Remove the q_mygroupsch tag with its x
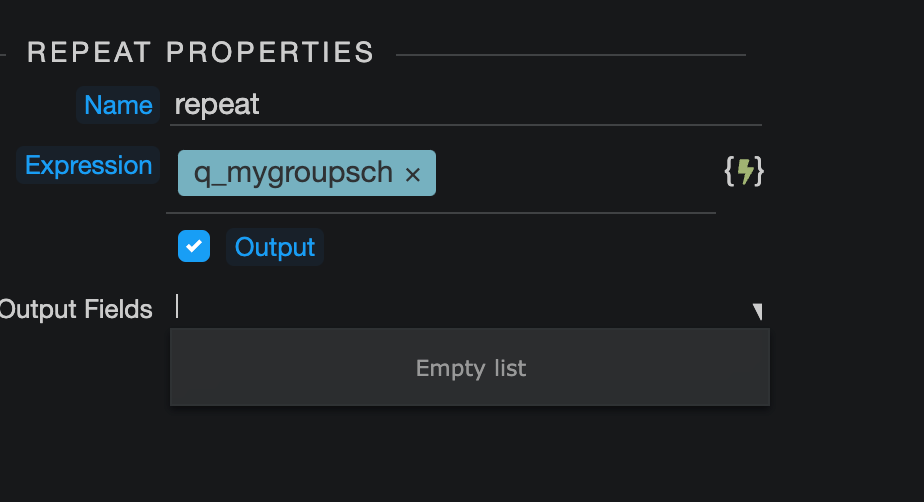 (x=412, y=174)
